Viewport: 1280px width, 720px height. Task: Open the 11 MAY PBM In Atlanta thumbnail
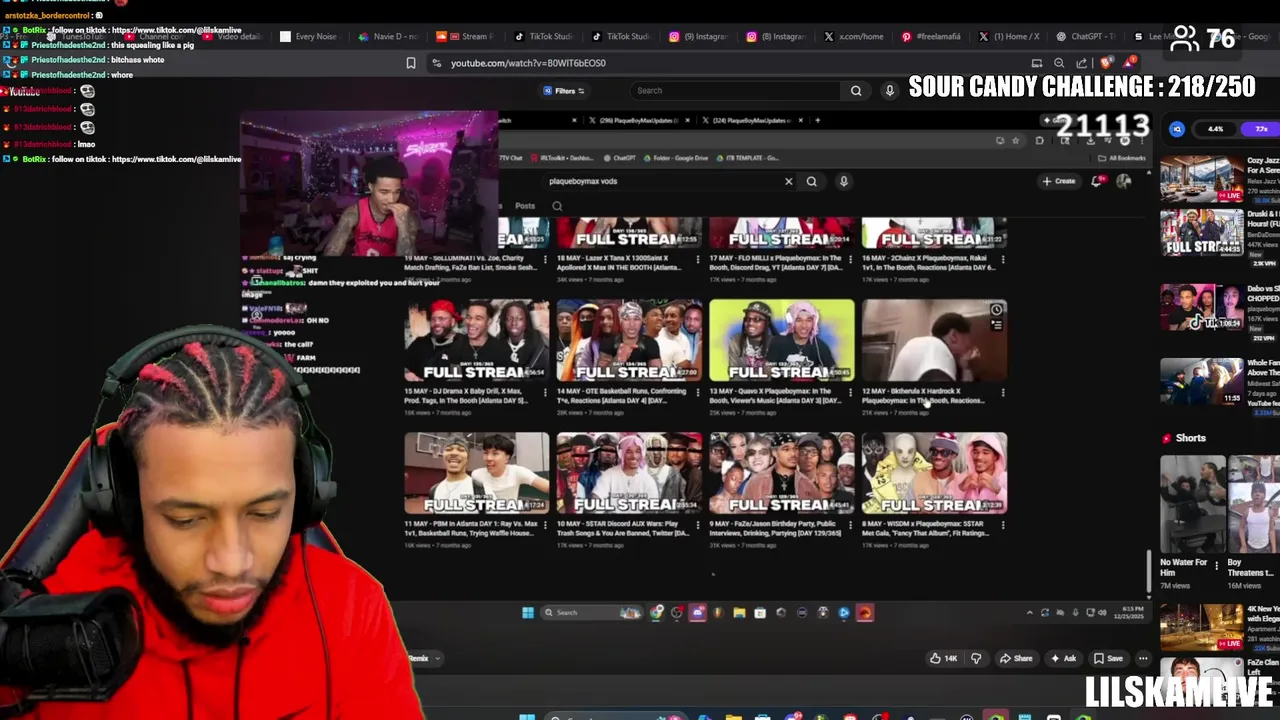pyautogui.click(x=476, y=473)
